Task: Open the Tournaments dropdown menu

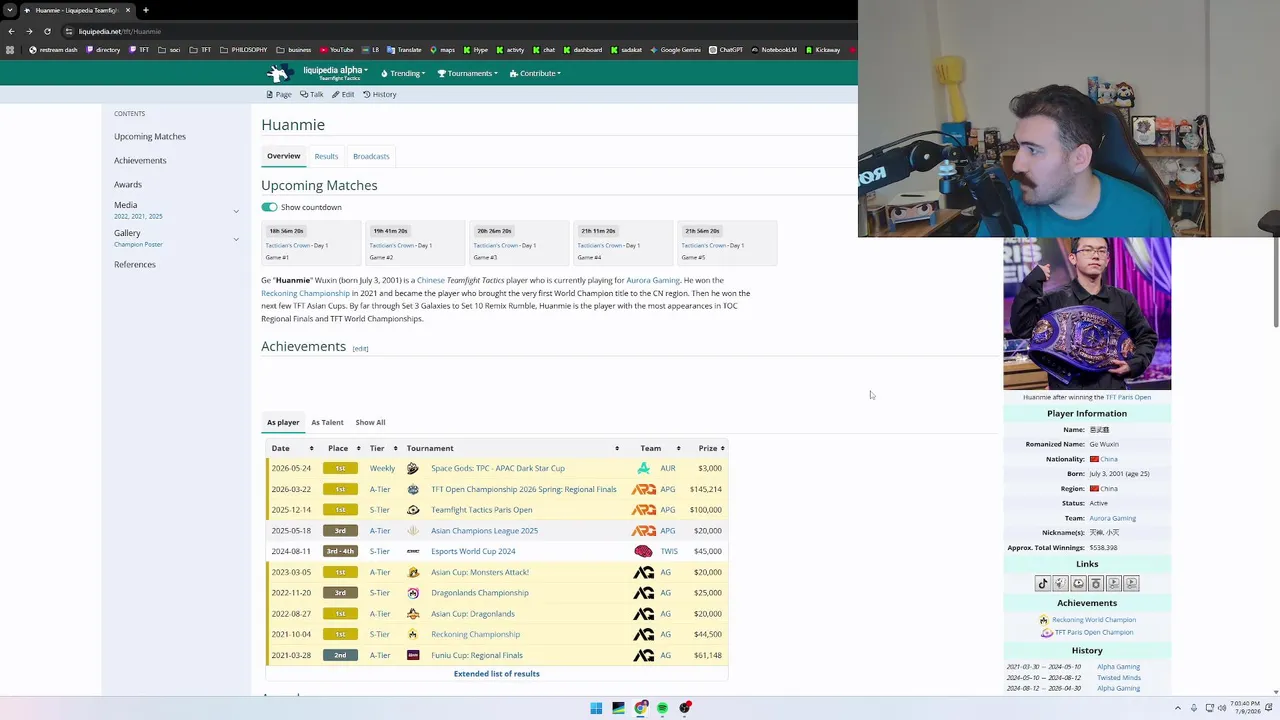Action: pos(467,73)
